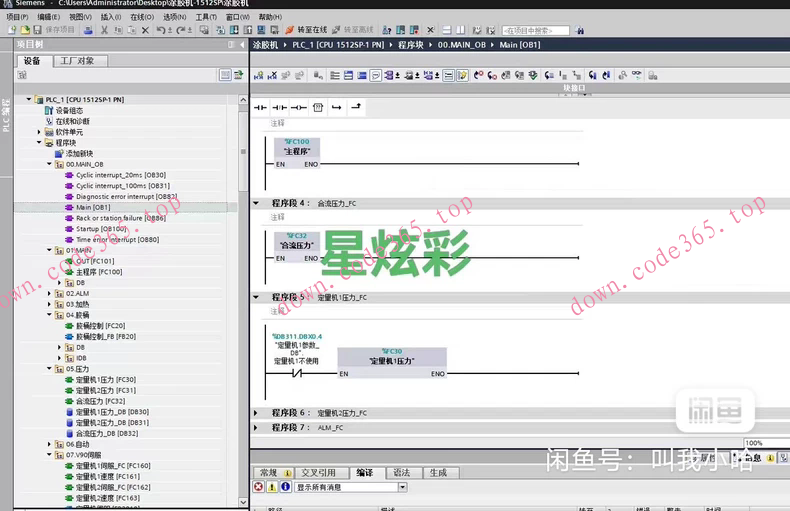Expand the 软件单元 tree node
The image size is (790, 511).
[x=39, y=132]
